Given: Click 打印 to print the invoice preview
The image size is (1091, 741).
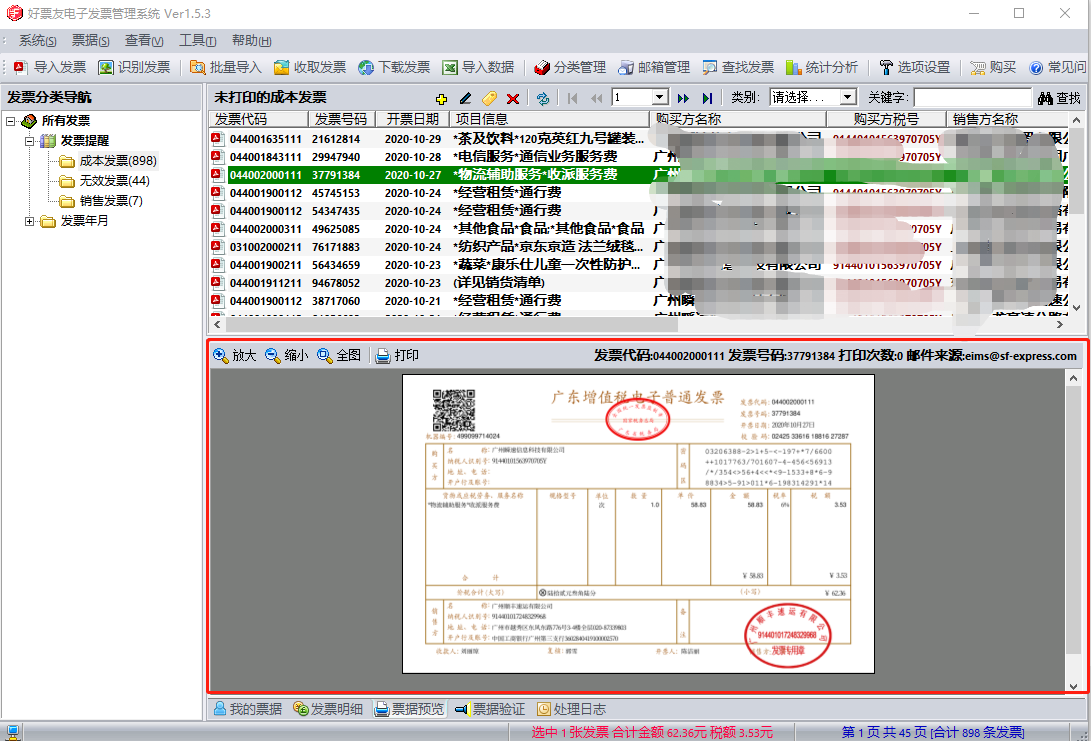Looking at the screenshot, I should click(397, 355).
